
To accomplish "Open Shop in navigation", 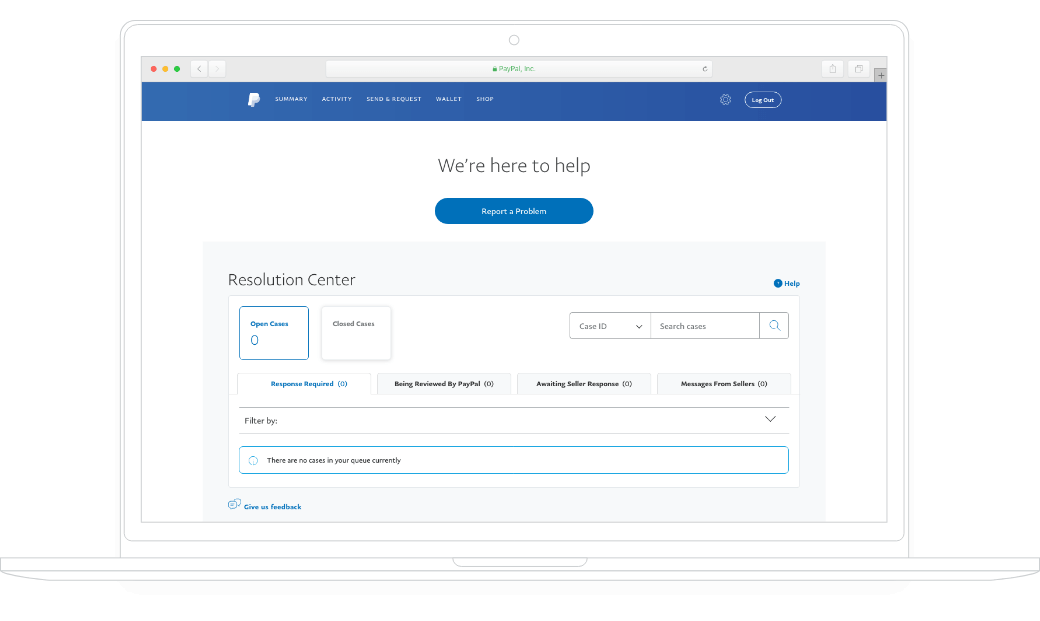I will (x=485, y=99).
